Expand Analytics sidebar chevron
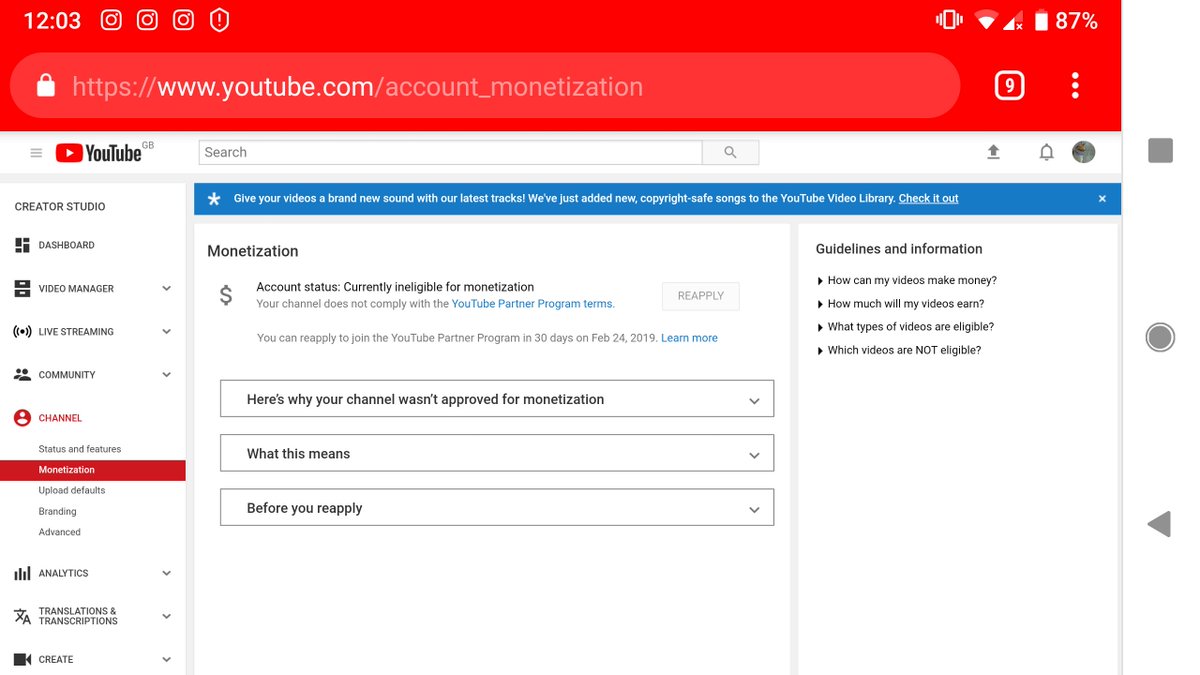The image size is (1200, 675). tap(166, 573)
